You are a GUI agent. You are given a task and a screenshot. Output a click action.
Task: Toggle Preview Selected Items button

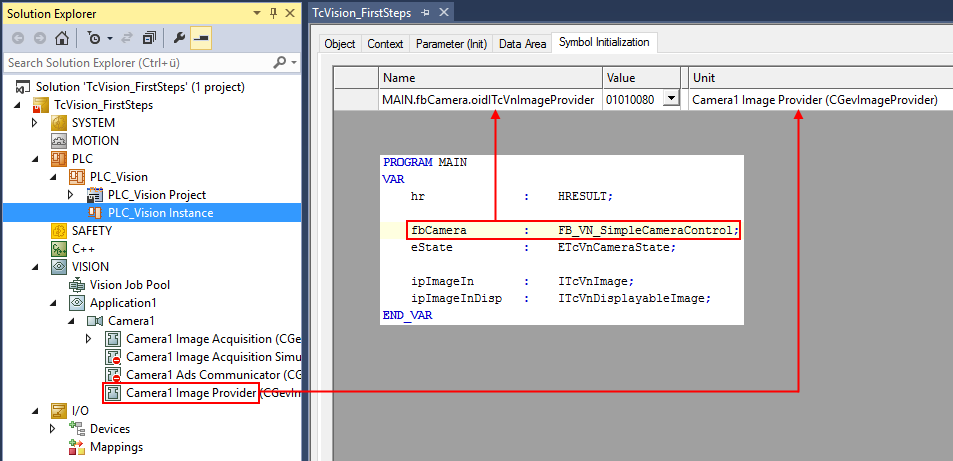pyautogui.click(x=201, y=38)
